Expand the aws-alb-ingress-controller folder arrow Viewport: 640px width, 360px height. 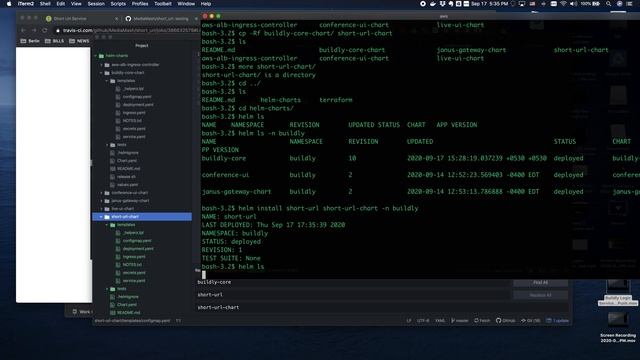102,64
